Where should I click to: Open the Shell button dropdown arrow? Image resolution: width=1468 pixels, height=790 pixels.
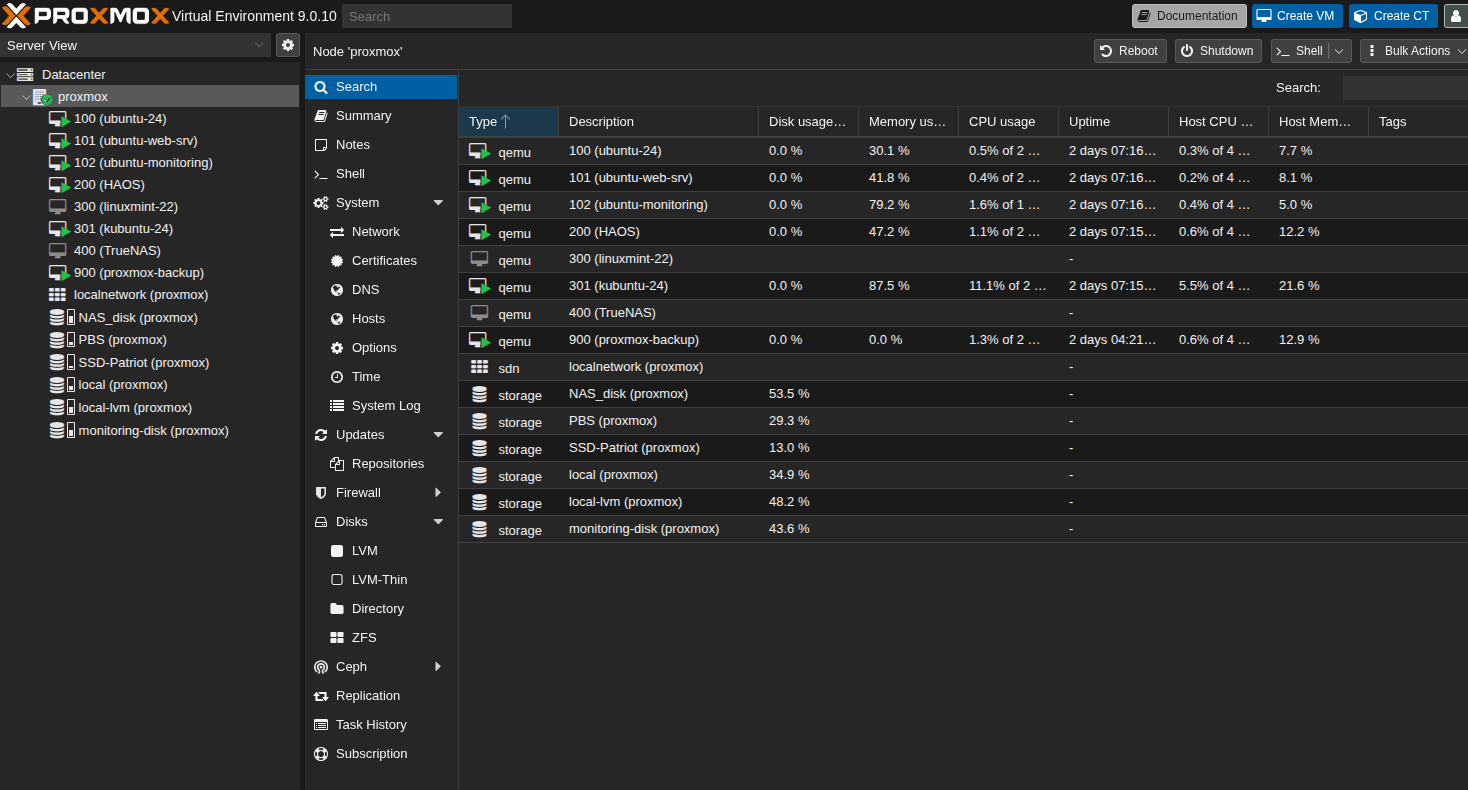1340,51
